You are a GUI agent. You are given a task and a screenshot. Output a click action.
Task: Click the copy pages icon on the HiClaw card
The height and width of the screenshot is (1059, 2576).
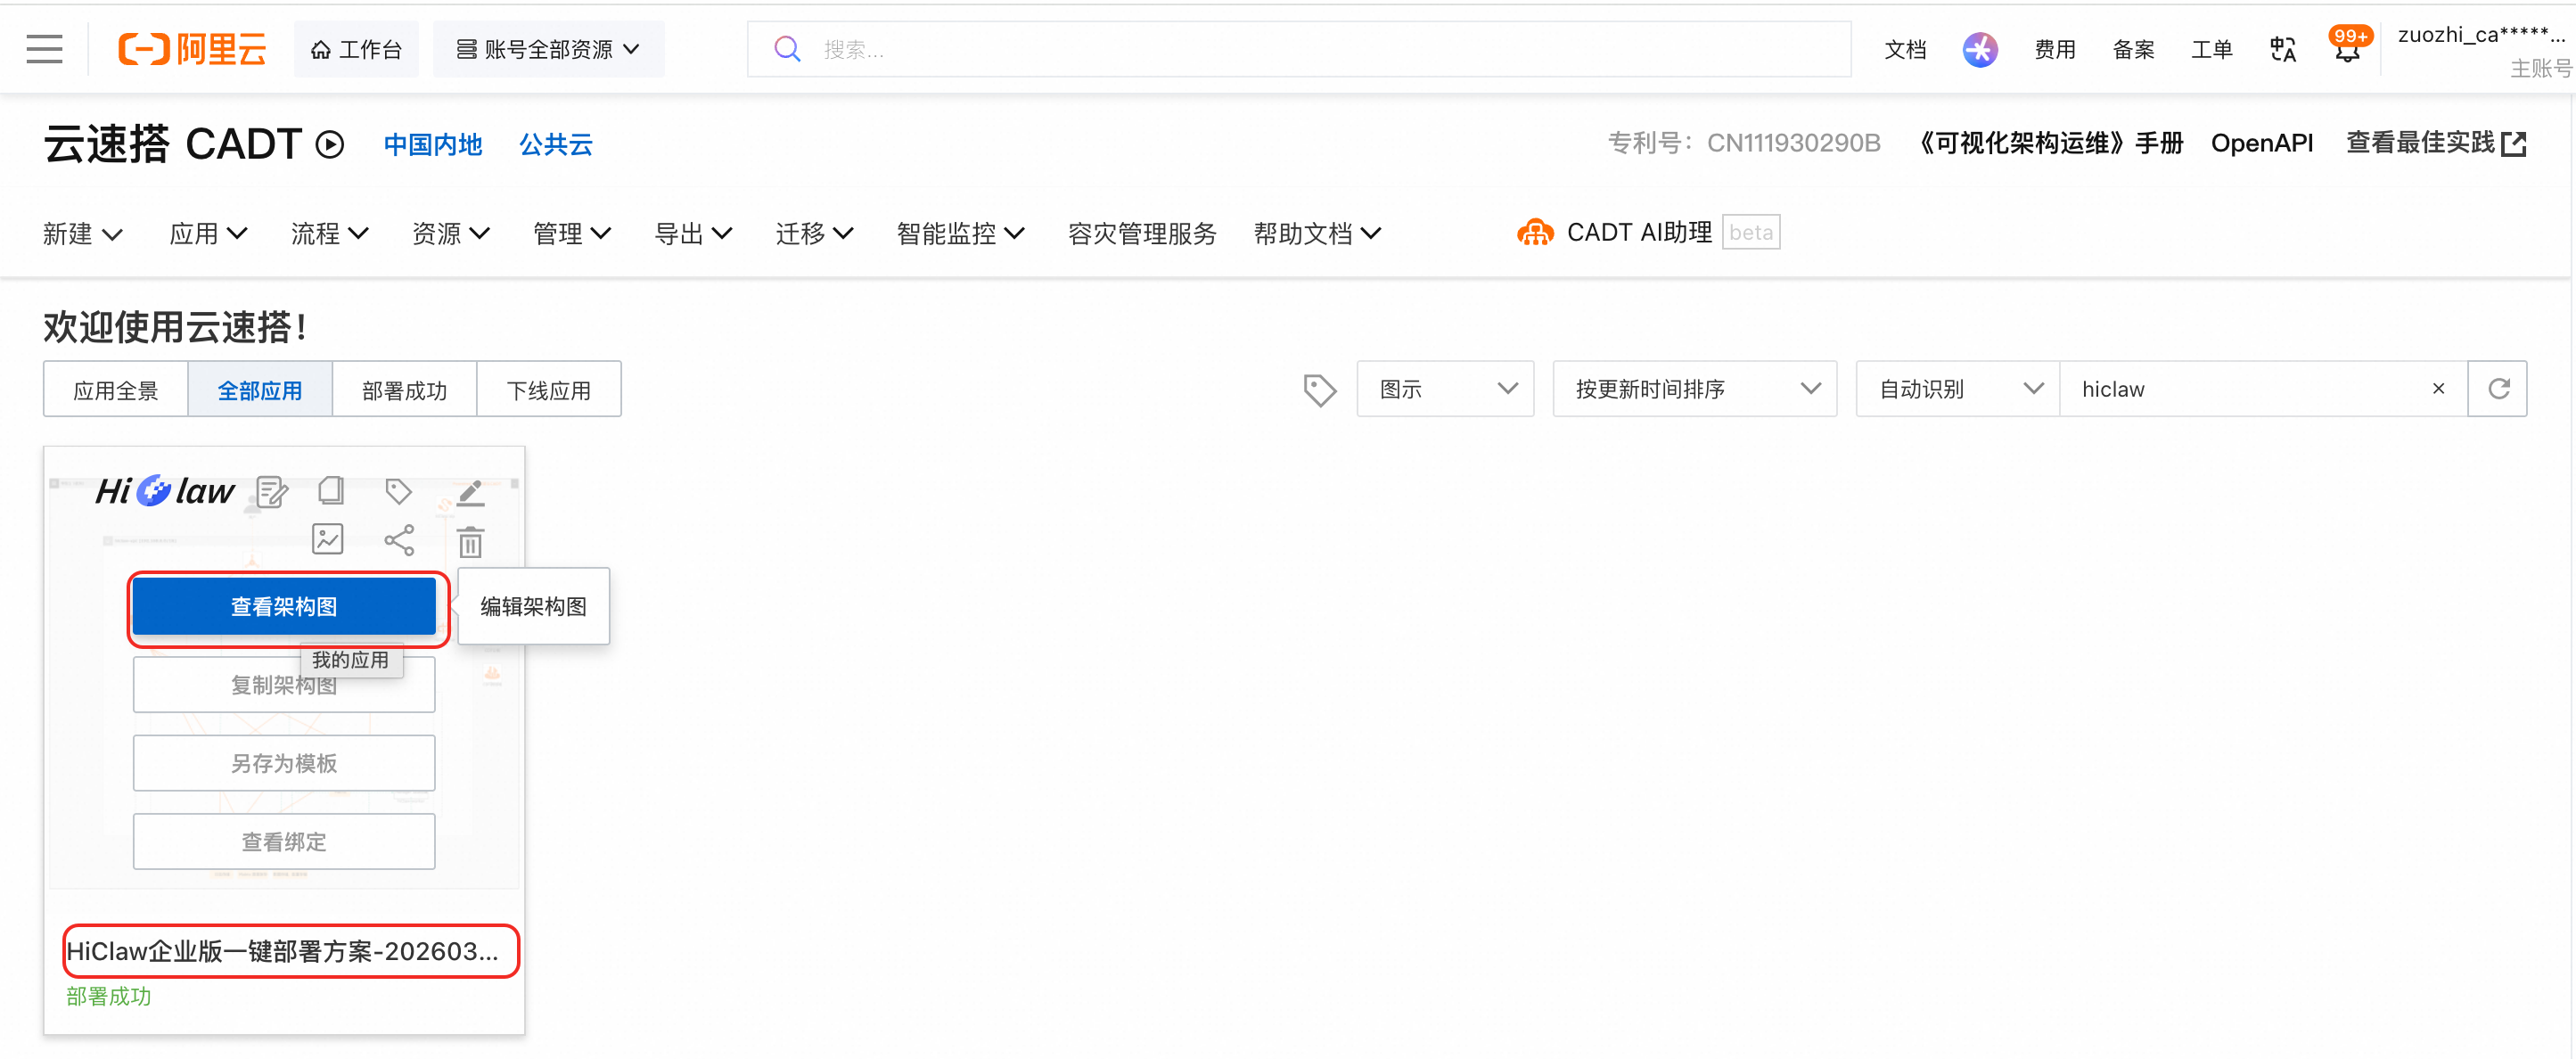pyautogui.click(x=331, y=490)
